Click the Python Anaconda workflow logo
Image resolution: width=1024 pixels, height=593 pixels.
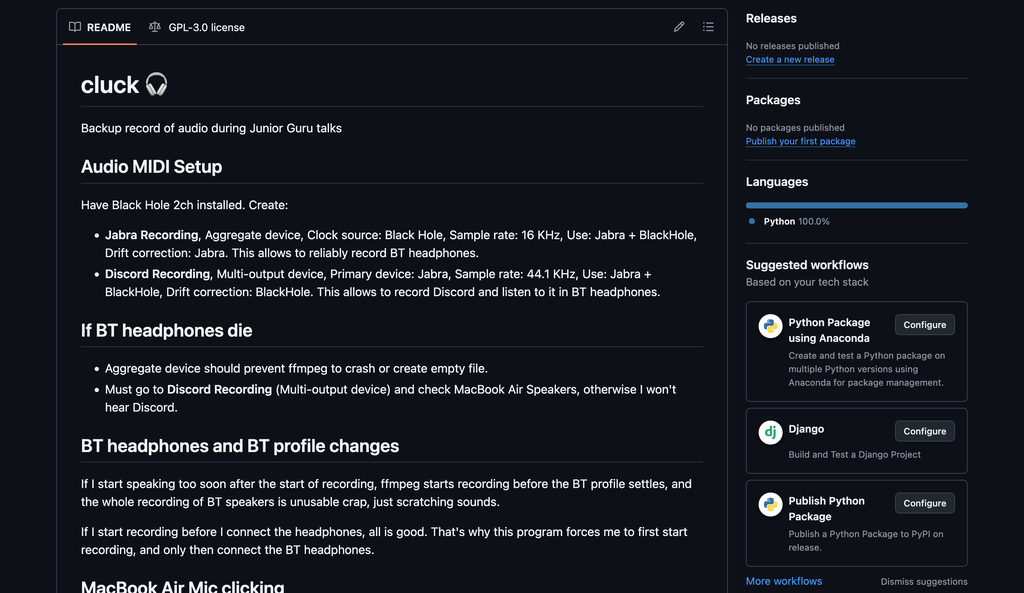[771, 325]
